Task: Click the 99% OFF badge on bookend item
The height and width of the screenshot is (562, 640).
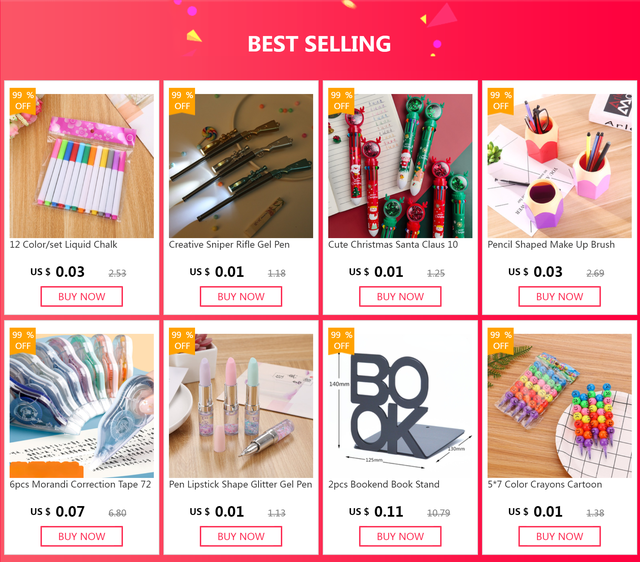Action: pos(341,341)
